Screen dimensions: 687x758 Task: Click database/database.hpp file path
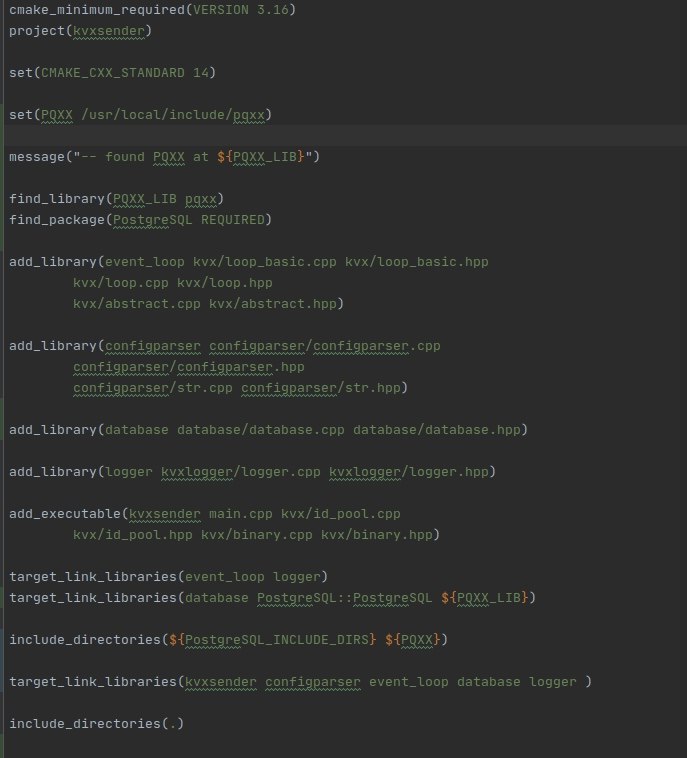[437, 430]
